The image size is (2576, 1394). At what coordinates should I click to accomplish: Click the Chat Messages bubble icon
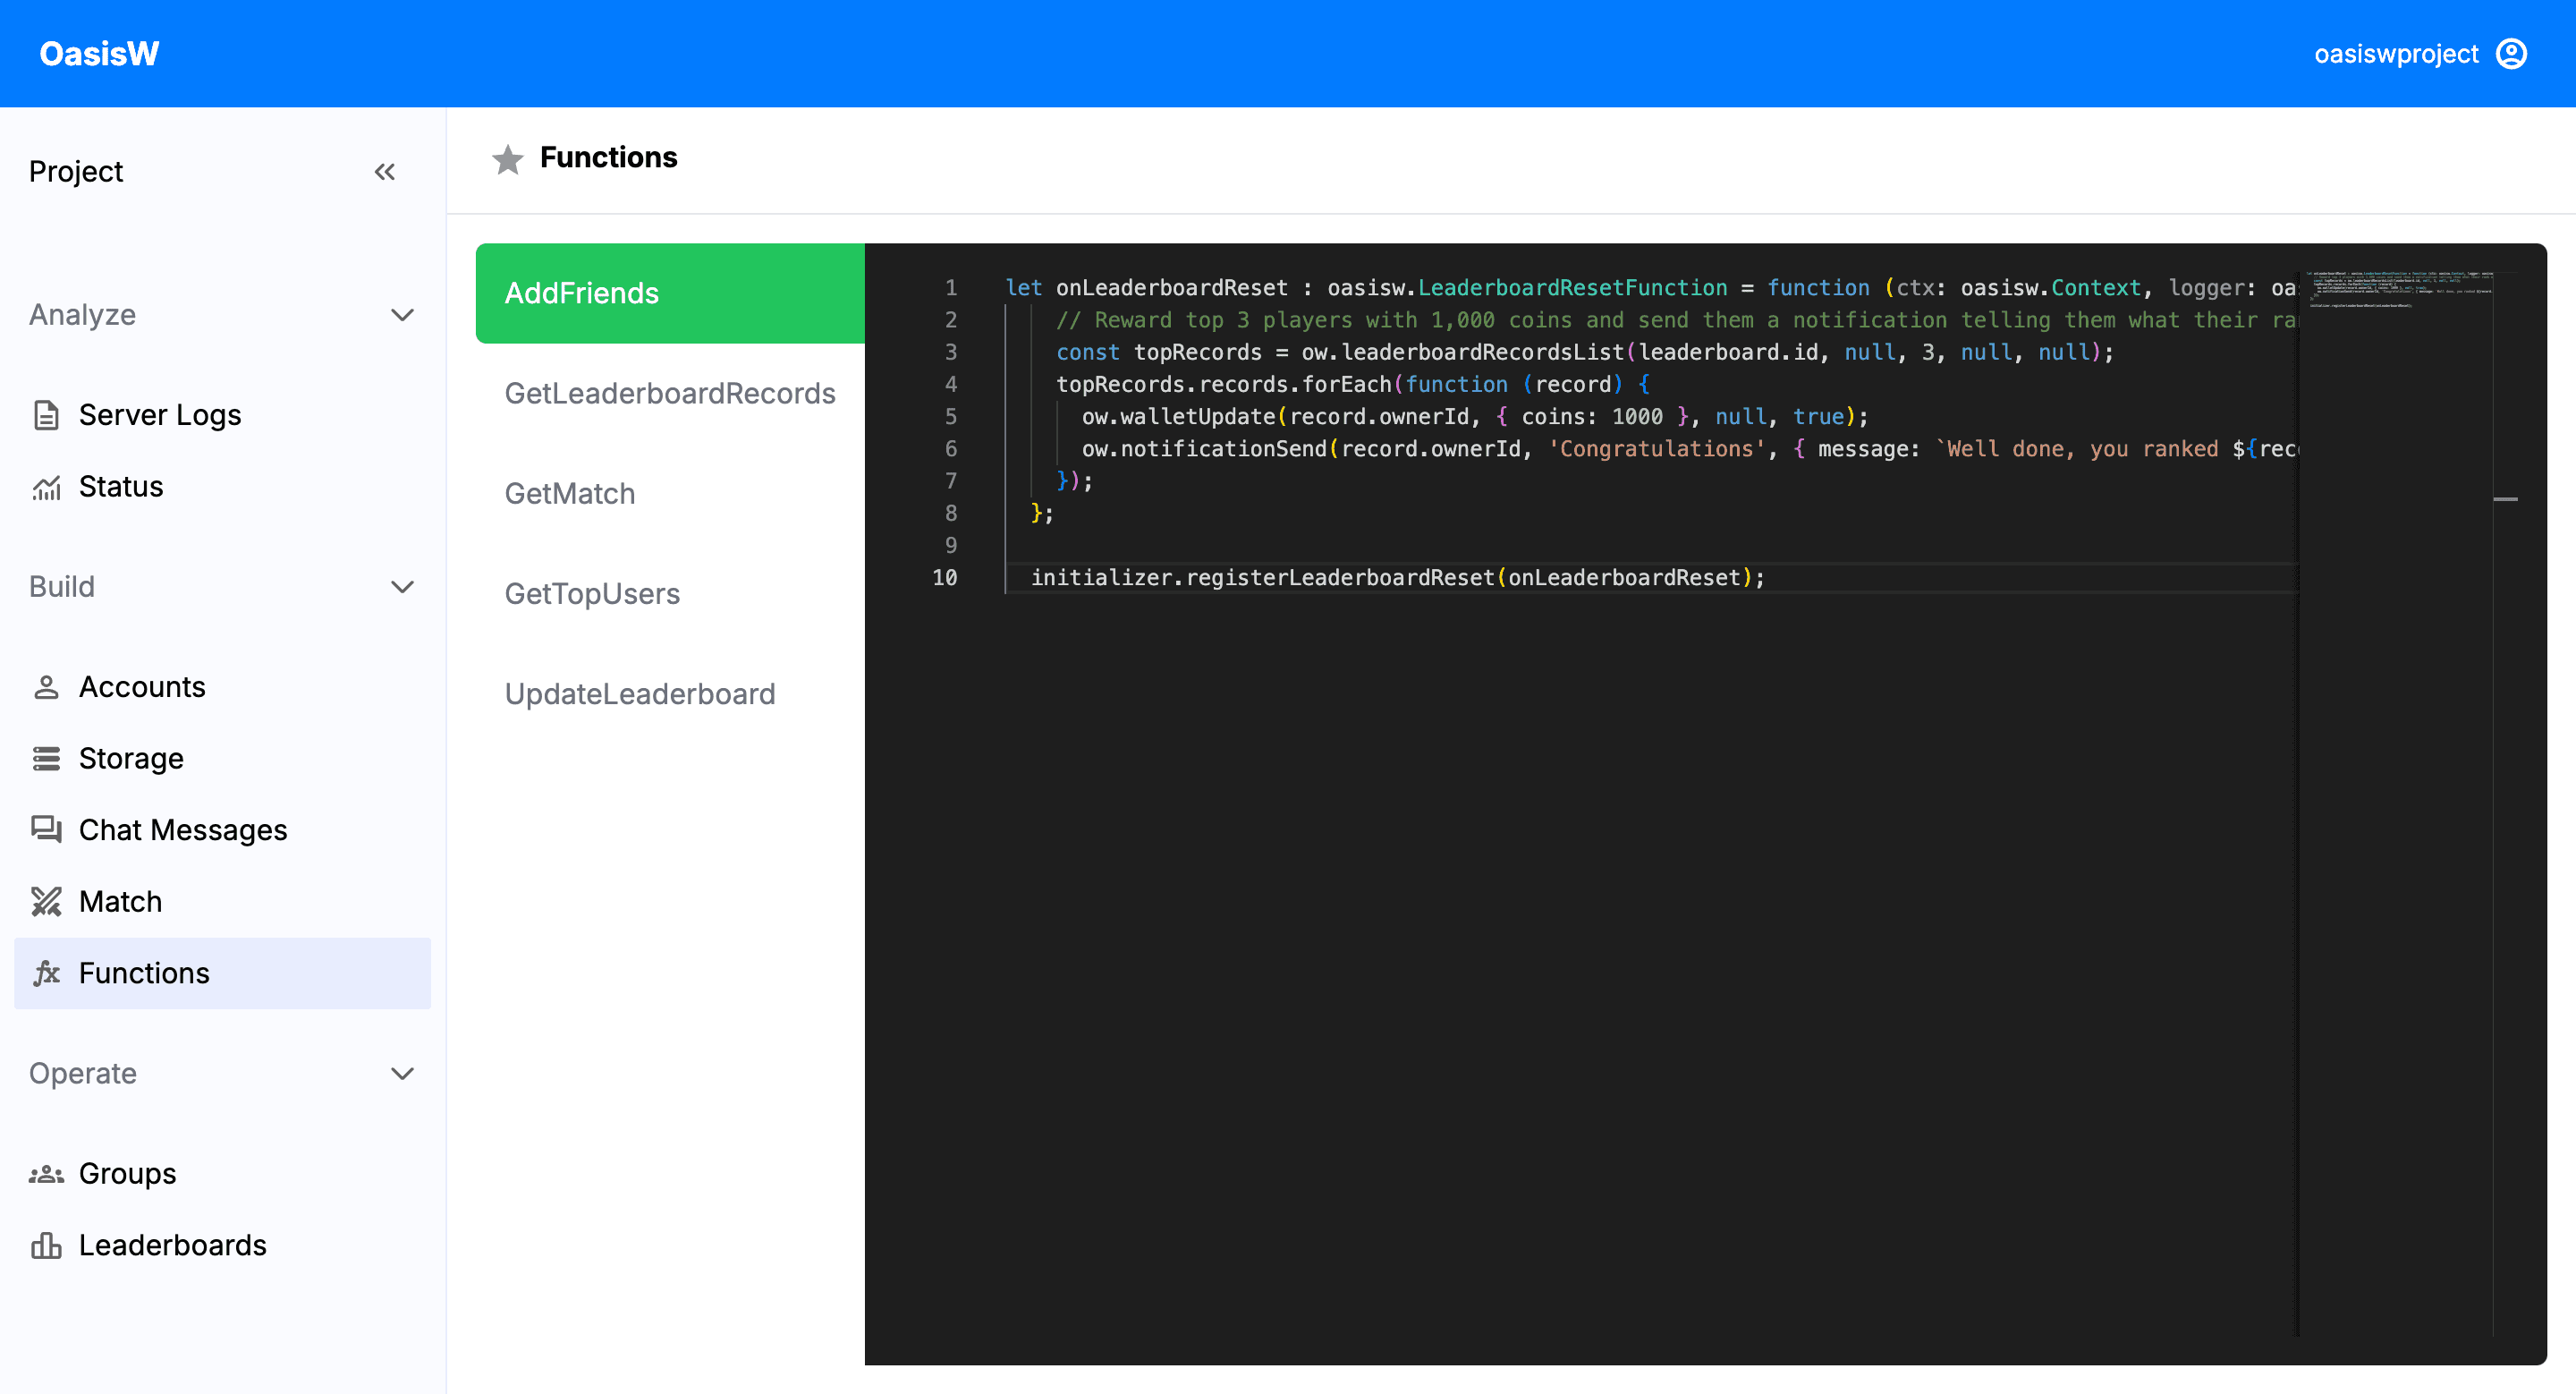click(46, 830)
